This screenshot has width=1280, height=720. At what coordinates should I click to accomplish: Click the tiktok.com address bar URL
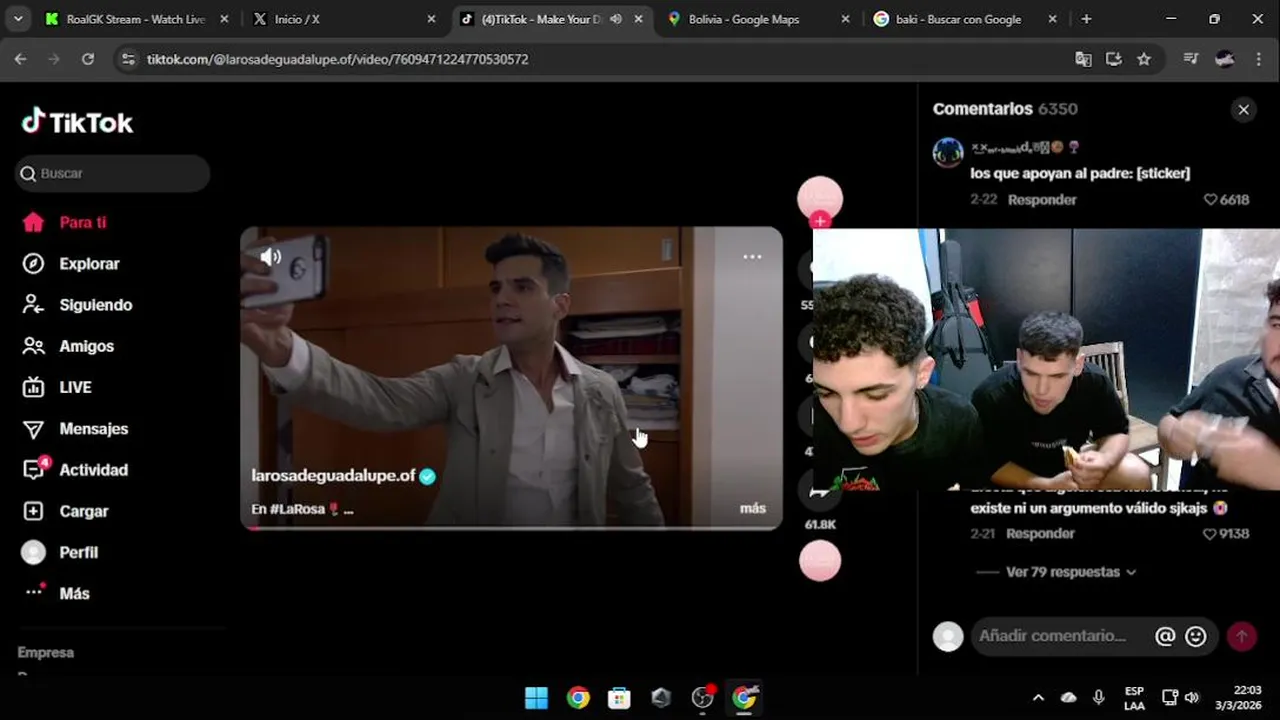pyautogui.click(x=337, y=59)
